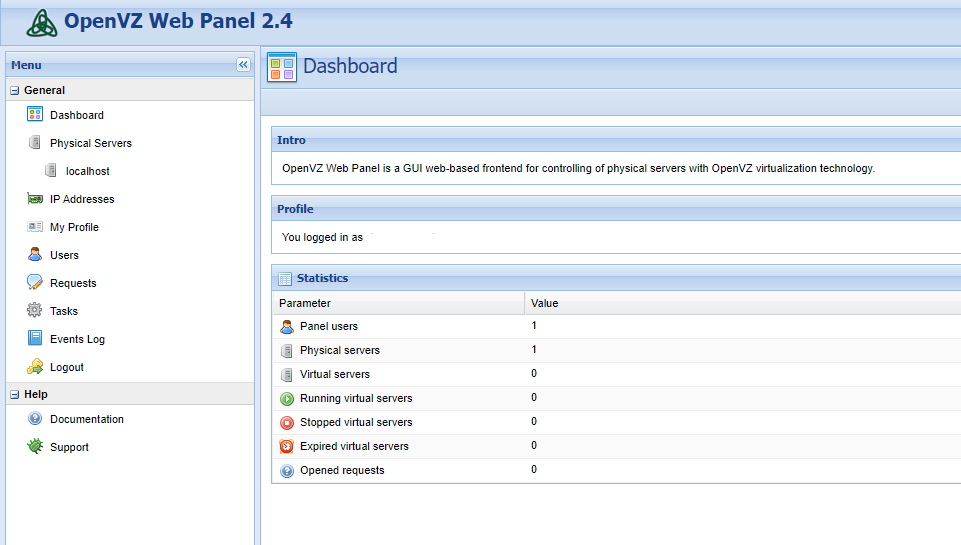
Task: Click the Virtual servers label
Action: point(335,374)
